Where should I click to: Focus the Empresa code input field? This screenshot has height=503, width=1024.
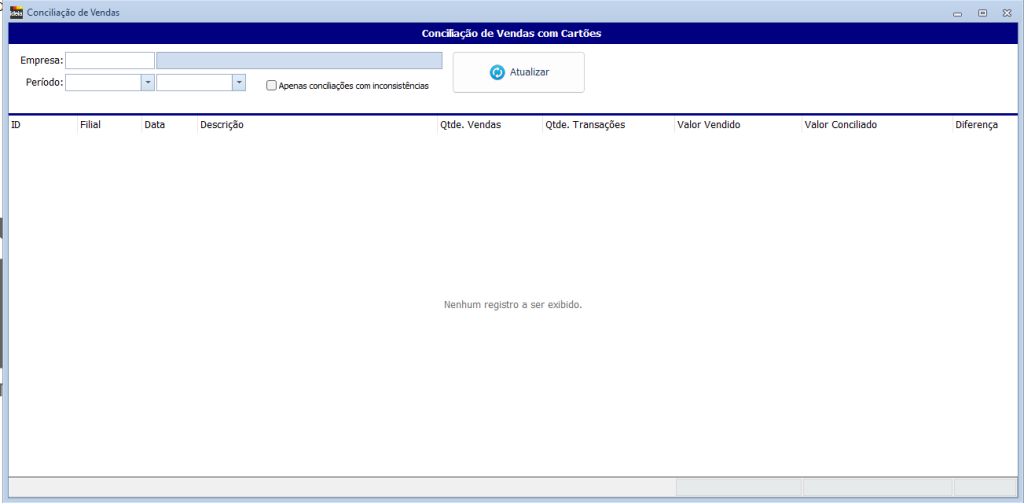110,61
